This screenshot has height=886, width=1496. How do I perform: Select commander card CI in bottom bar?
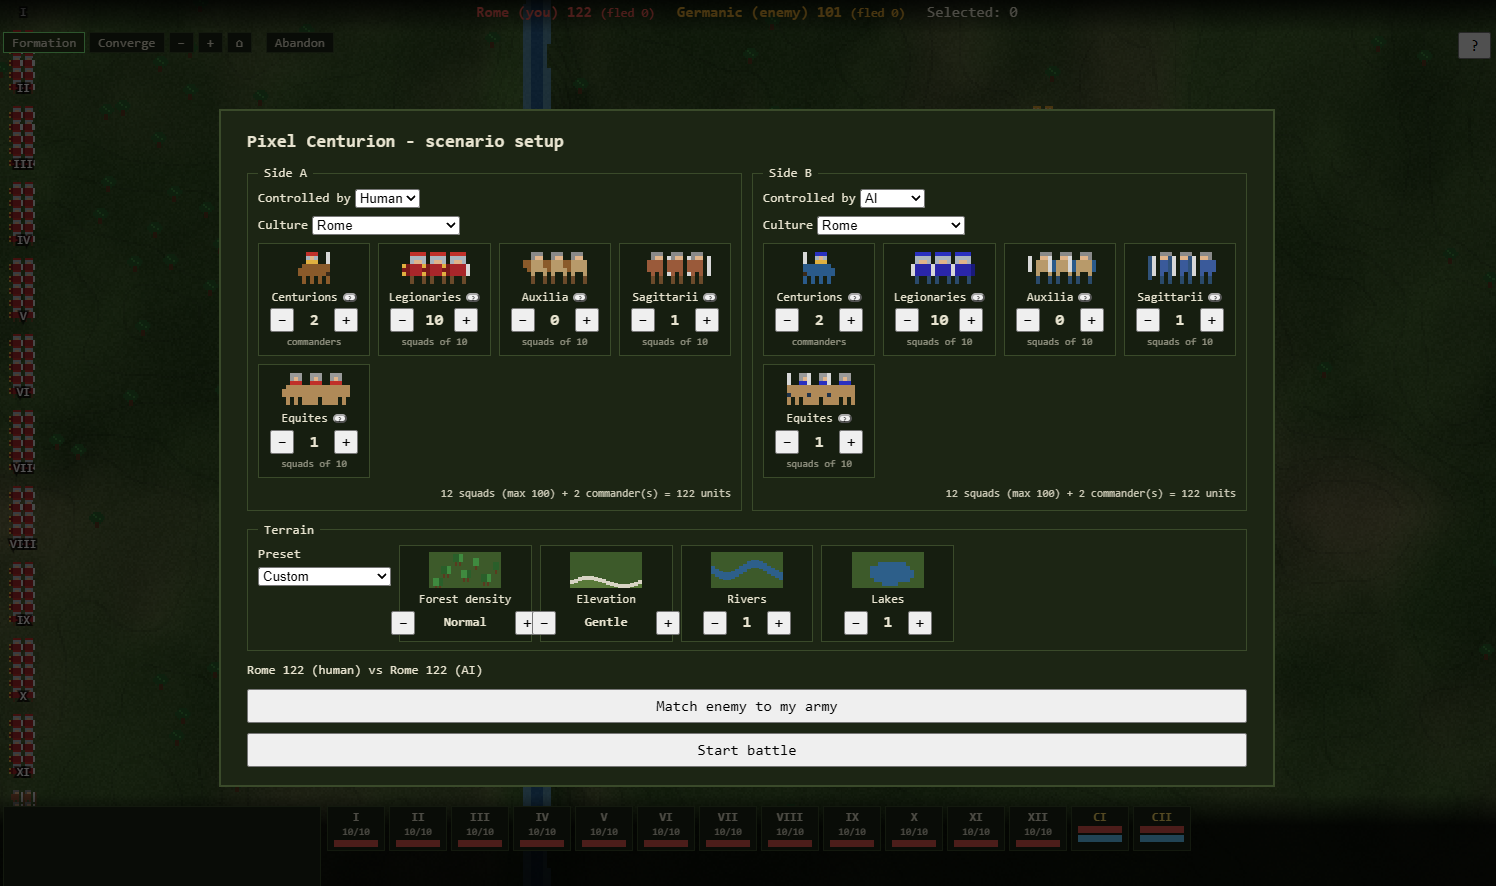[x=1100, y=829]
